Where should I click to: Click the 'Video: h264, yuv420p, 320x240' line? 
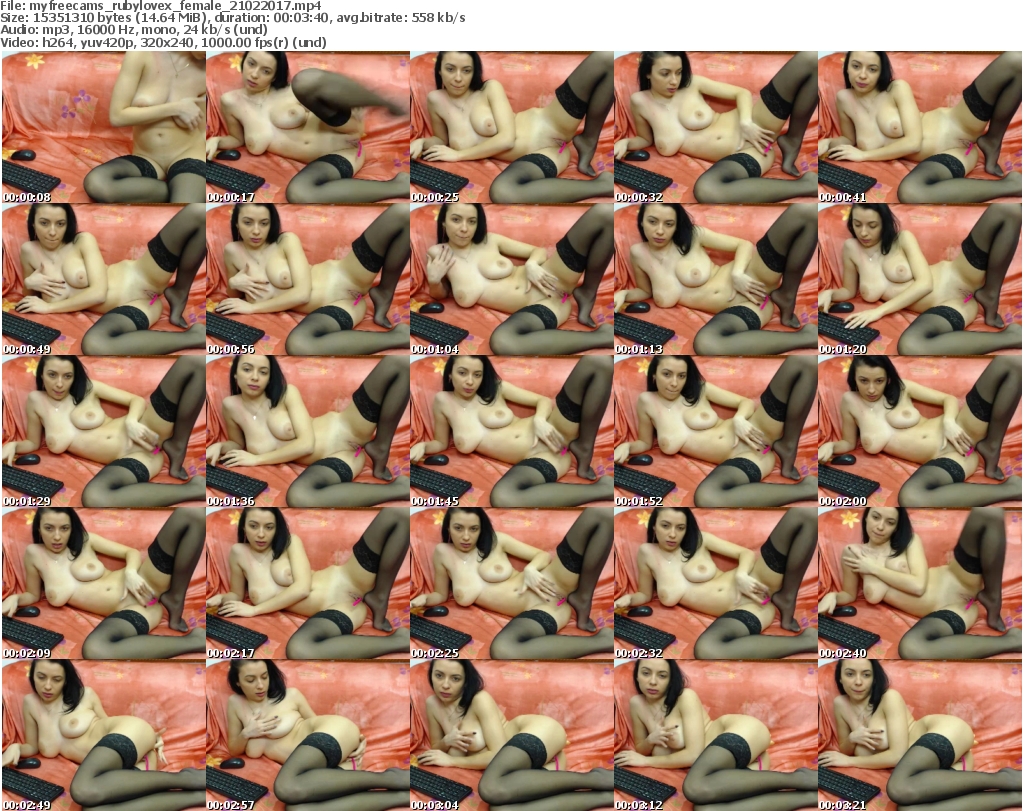163,42
